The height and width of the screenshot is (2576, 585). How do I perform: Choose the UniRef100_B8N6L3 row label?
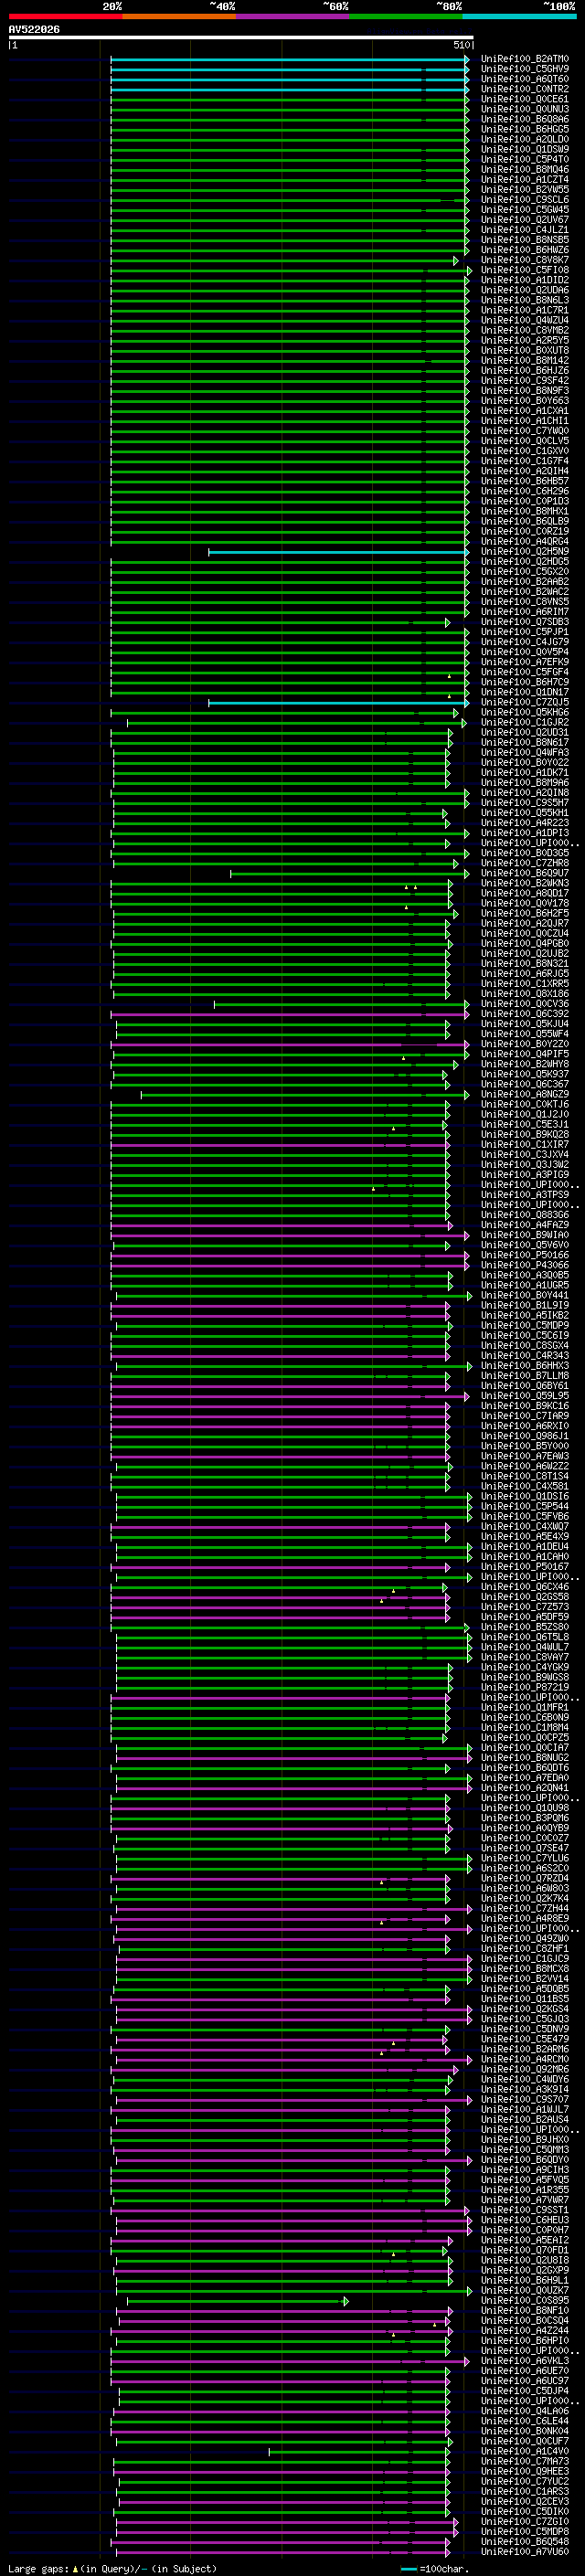click(x=525, y=300)
